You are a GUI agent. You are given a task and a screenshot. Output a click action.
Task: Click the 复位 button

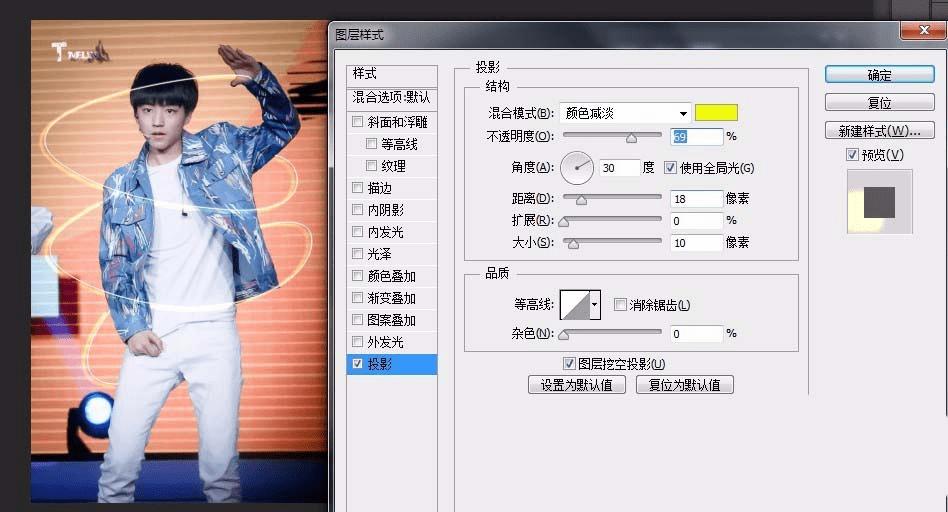click(880, 103)
